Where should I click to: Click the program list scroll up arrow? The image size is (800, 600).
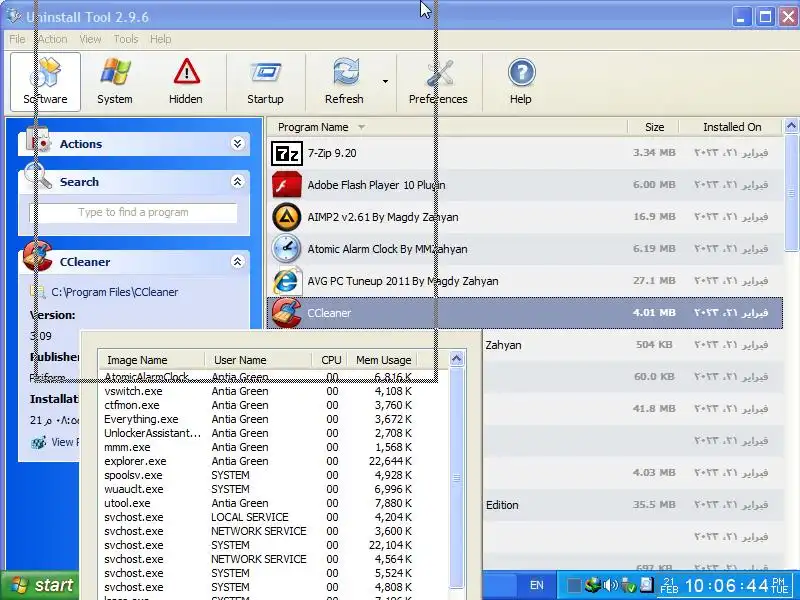[791, 126]
